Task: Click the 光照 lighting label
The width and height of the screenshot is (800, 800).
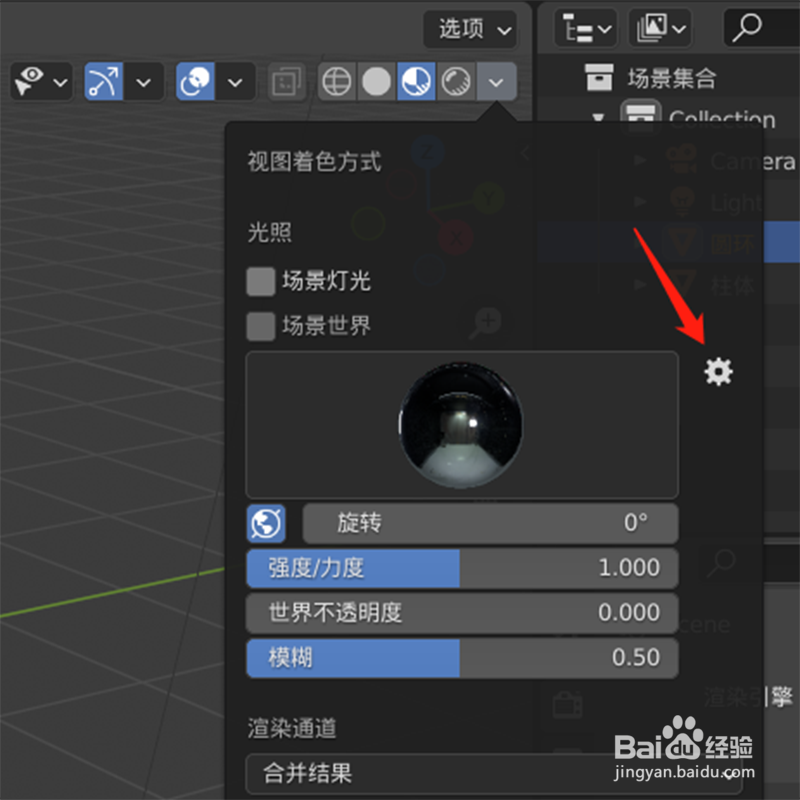Action: click(269, 233)
